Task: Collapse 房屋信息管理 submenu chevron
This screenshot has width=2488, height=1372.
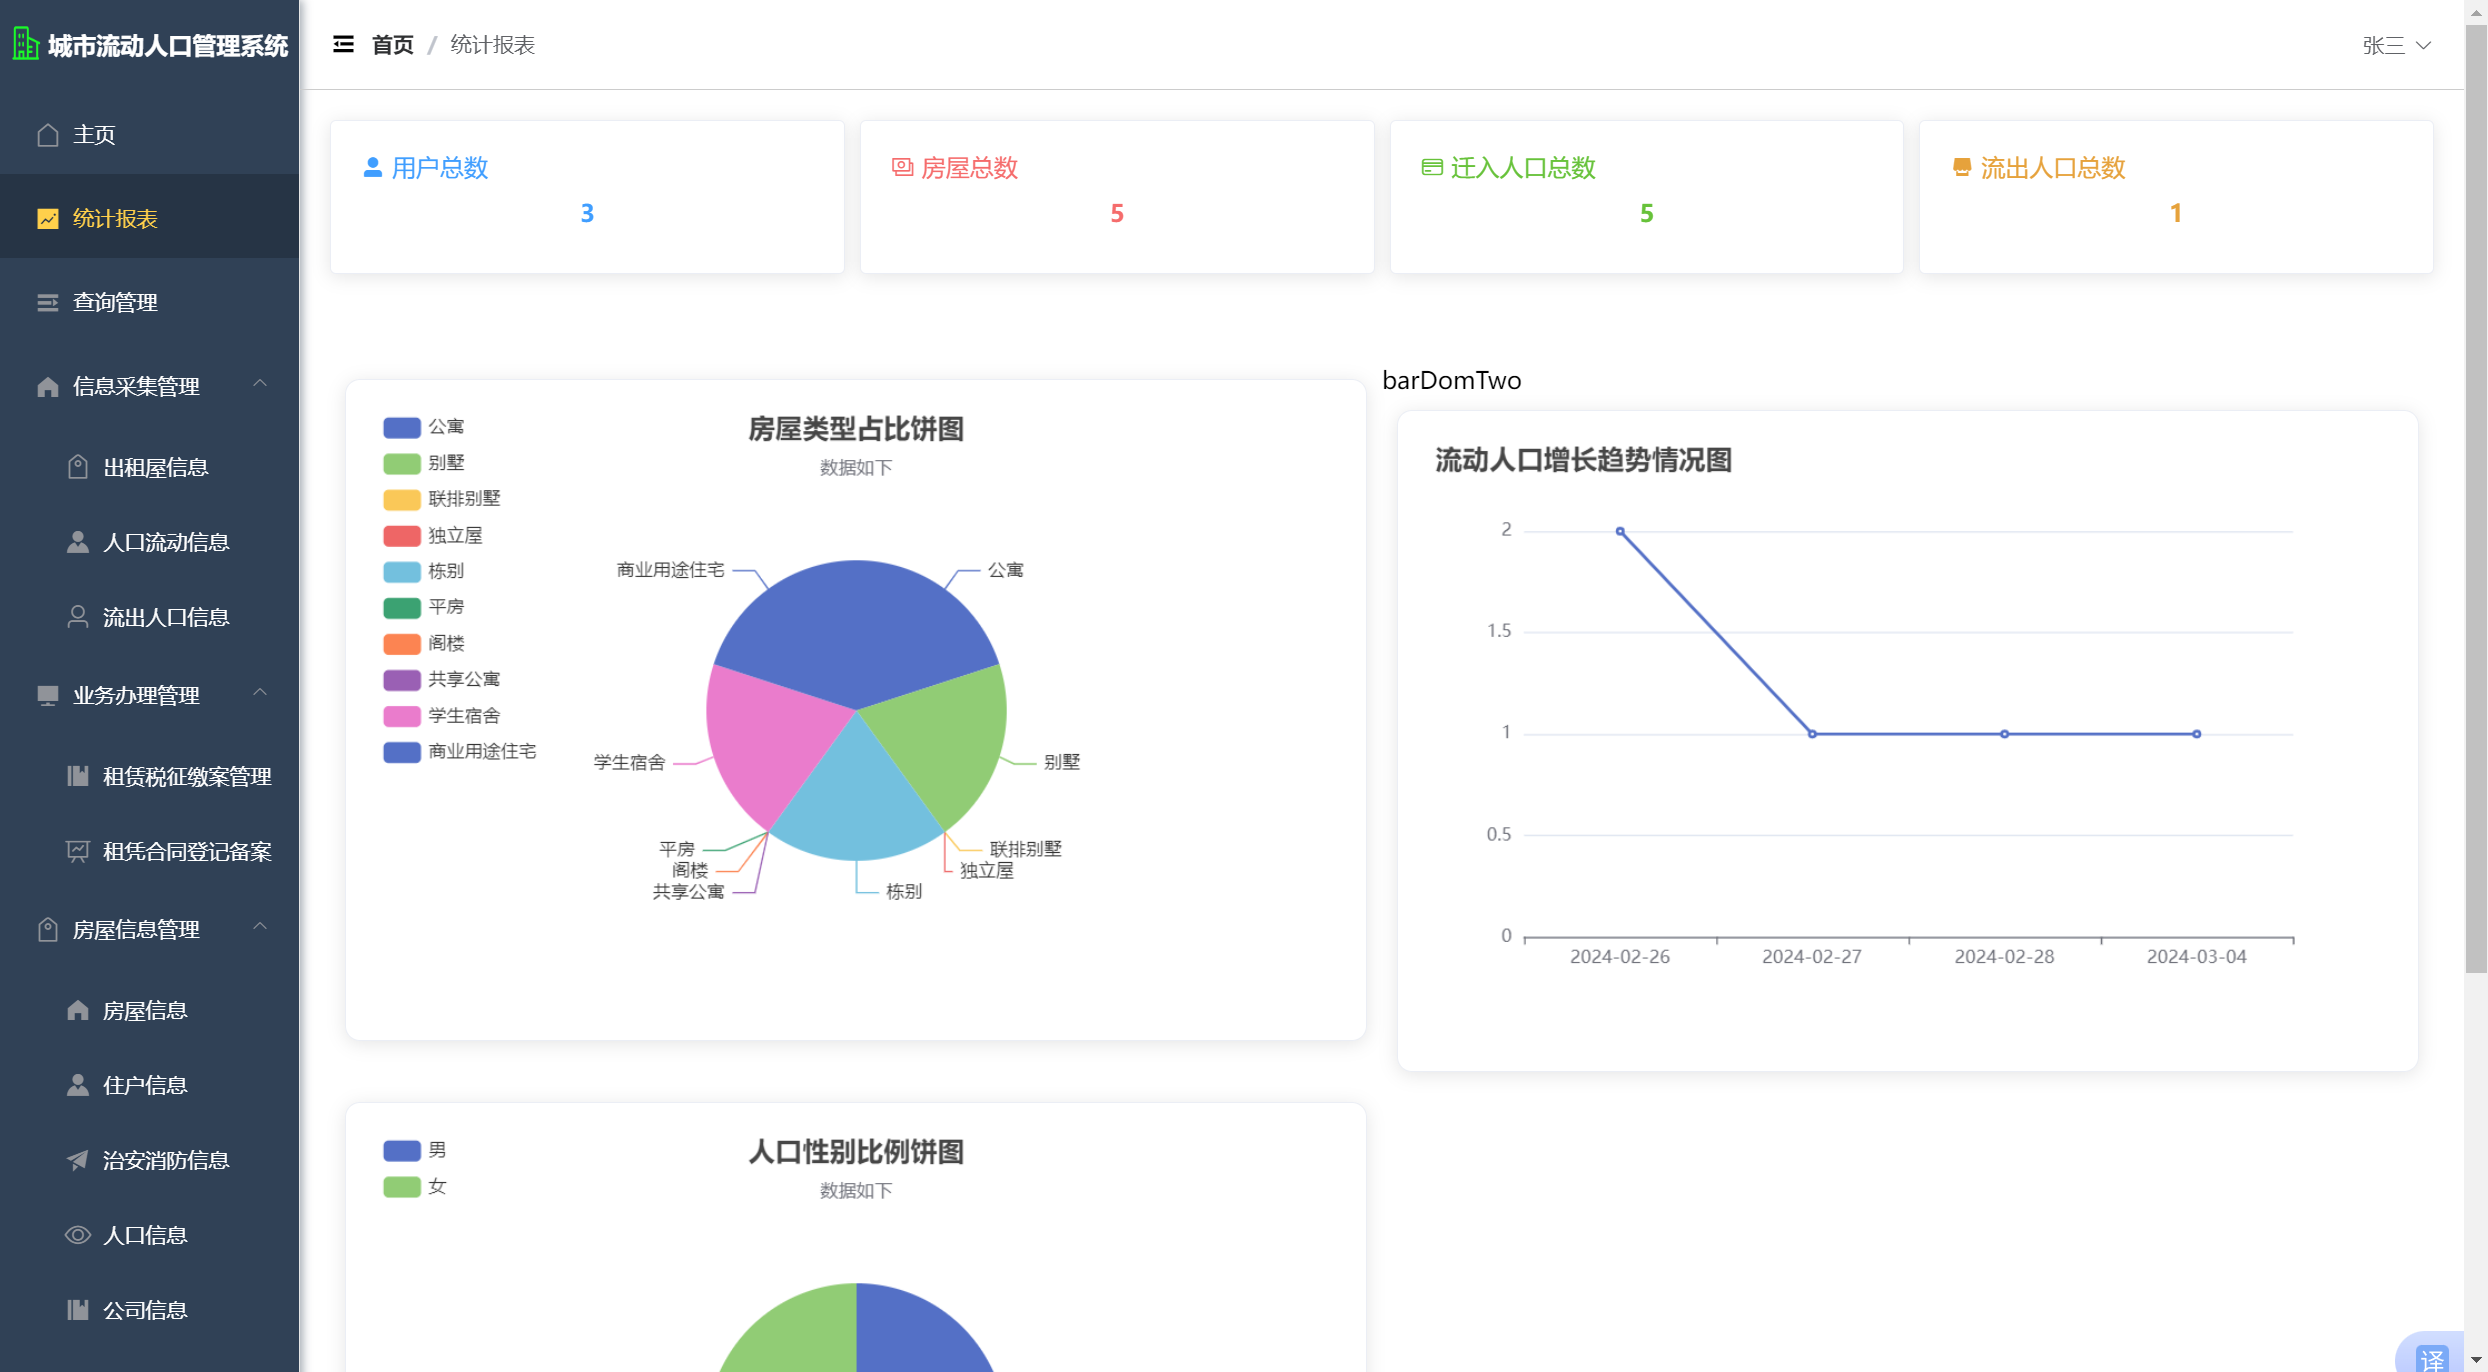Action: pos(260,927)
